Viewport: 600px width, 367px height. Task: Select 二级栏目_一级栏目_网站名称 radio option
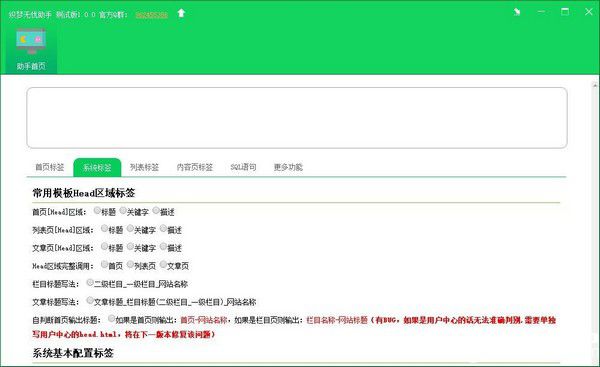point(90,282)
